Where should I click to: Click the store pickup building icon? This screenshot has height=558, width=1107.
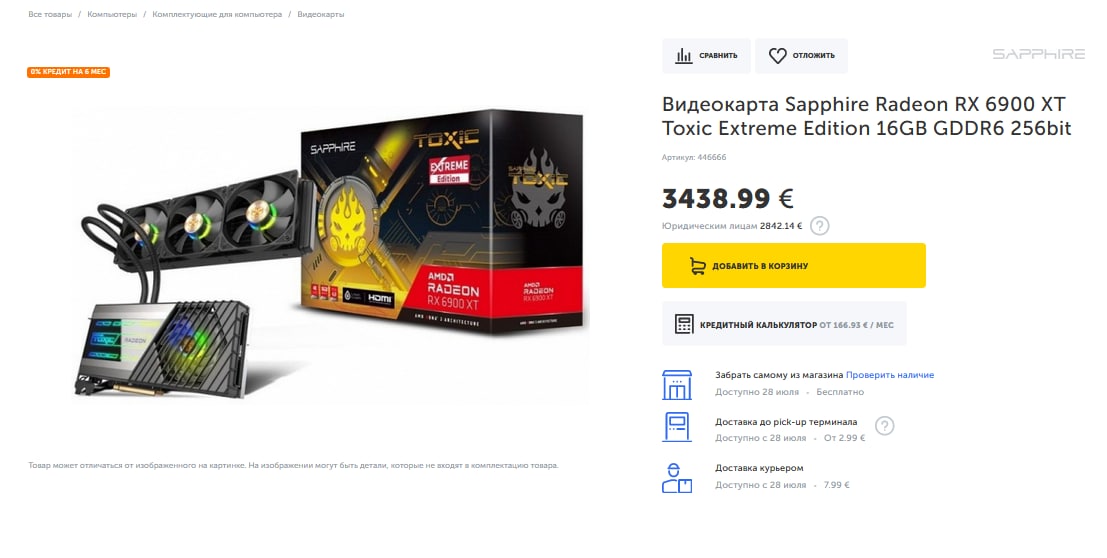point(676,385)
